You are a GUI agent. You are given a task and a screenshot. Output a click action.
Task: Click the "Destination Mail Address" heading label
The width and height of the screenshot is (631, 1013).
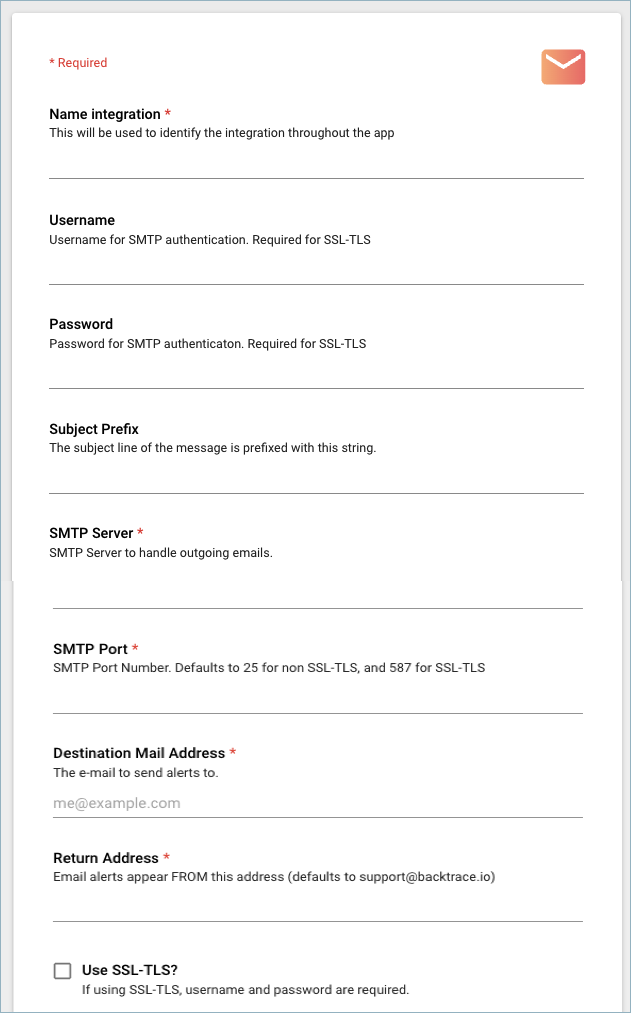(x=140, y=753)
